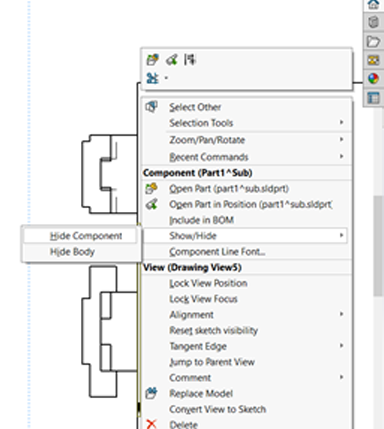Click the upper drawing view part geometry
Viewport: 384px width, 429px height.
[x=109, y=174]
